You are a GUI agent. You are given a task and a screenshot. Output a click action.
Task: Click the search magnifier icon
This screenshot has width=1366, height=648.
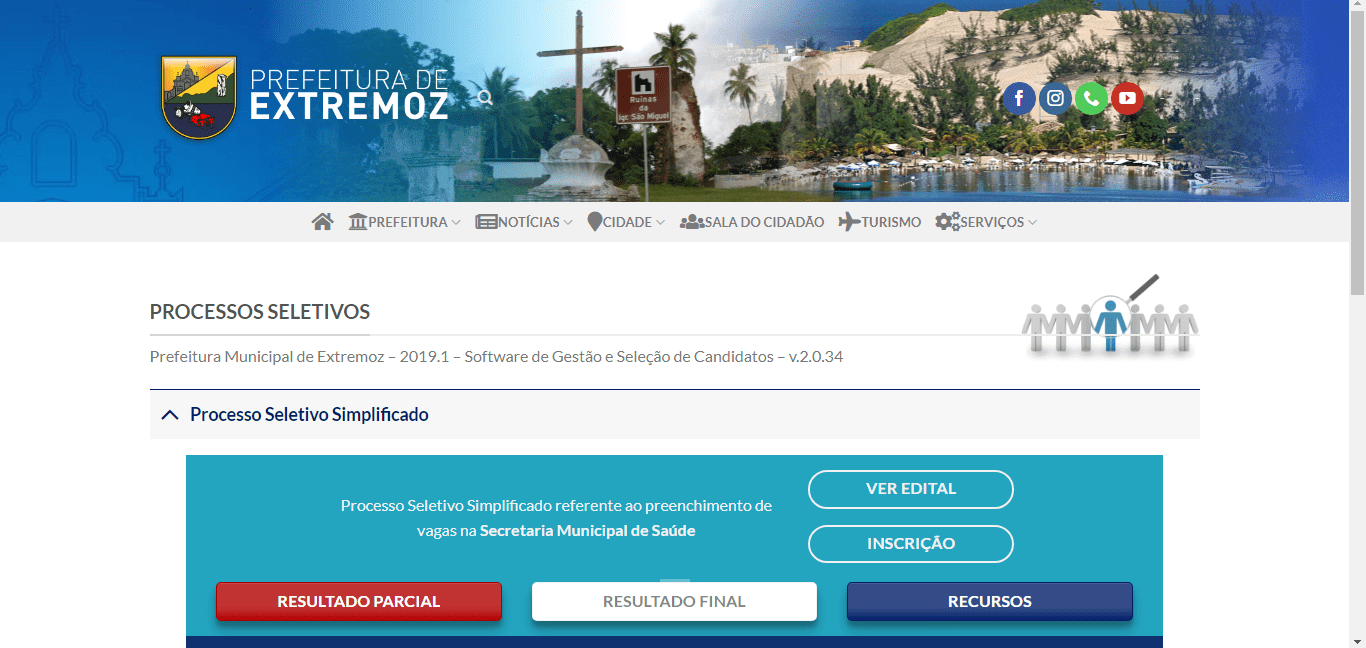click(485, 98)
